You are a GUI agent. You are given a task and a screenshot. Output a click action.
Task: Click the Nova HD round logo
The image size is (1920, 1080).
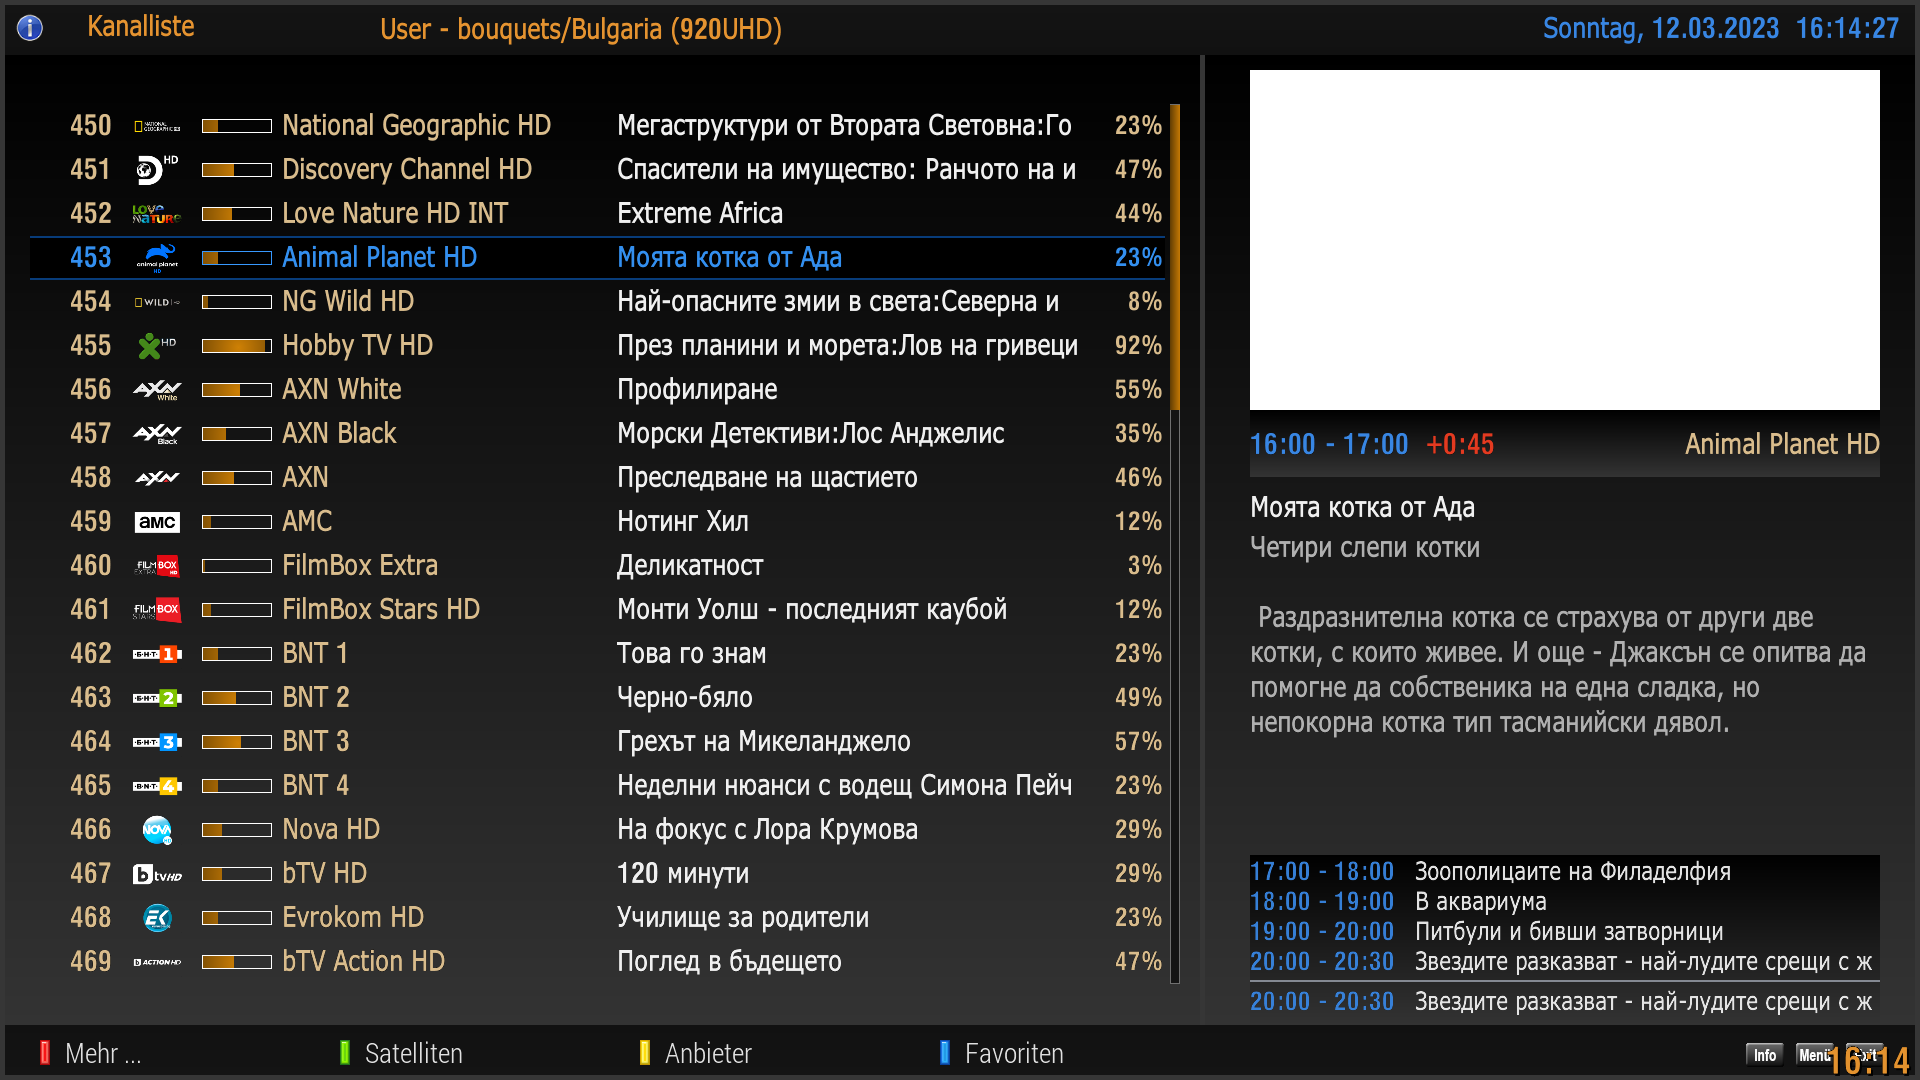click(x=156, y=830)
